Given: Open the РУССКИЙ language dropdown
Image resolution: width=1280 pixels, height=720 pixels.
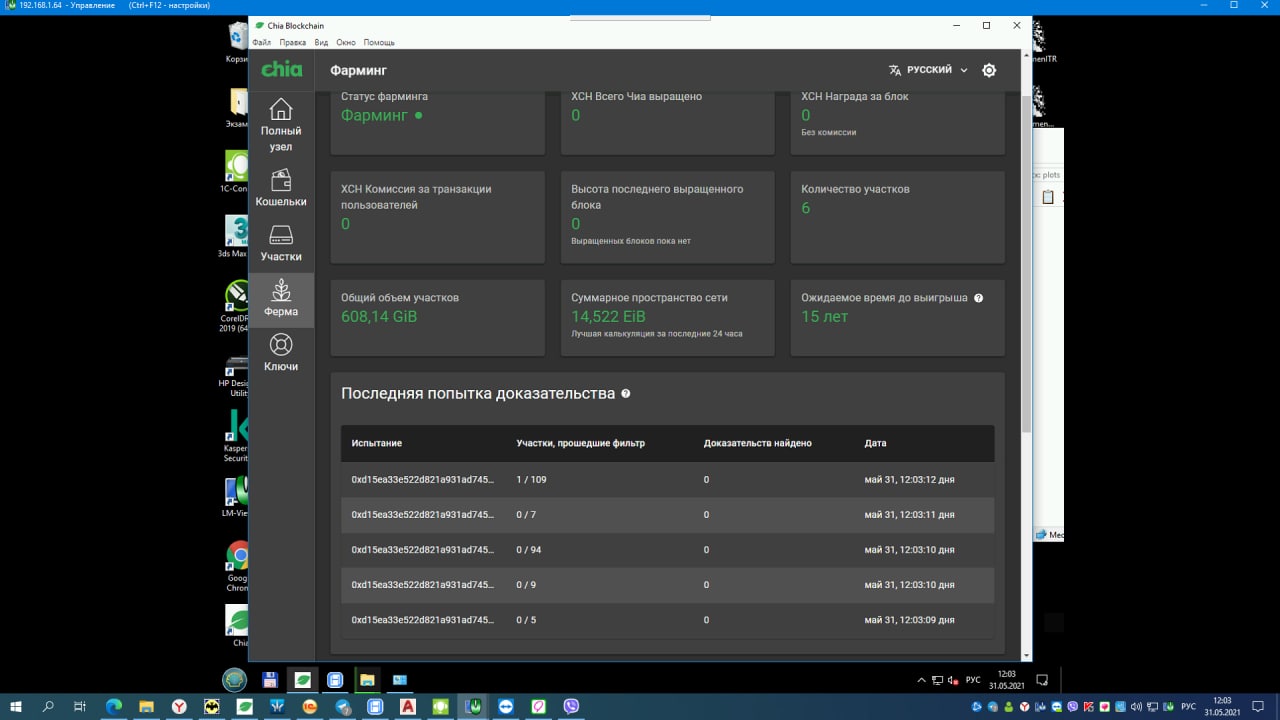Looking at the screenshot, I should pos(937,70).
